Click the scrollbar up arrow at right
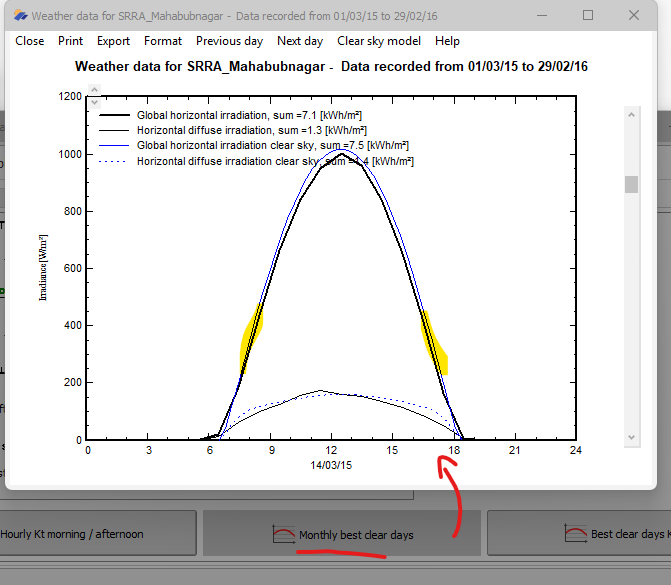The image size is (671, 585). coord(631,115)
